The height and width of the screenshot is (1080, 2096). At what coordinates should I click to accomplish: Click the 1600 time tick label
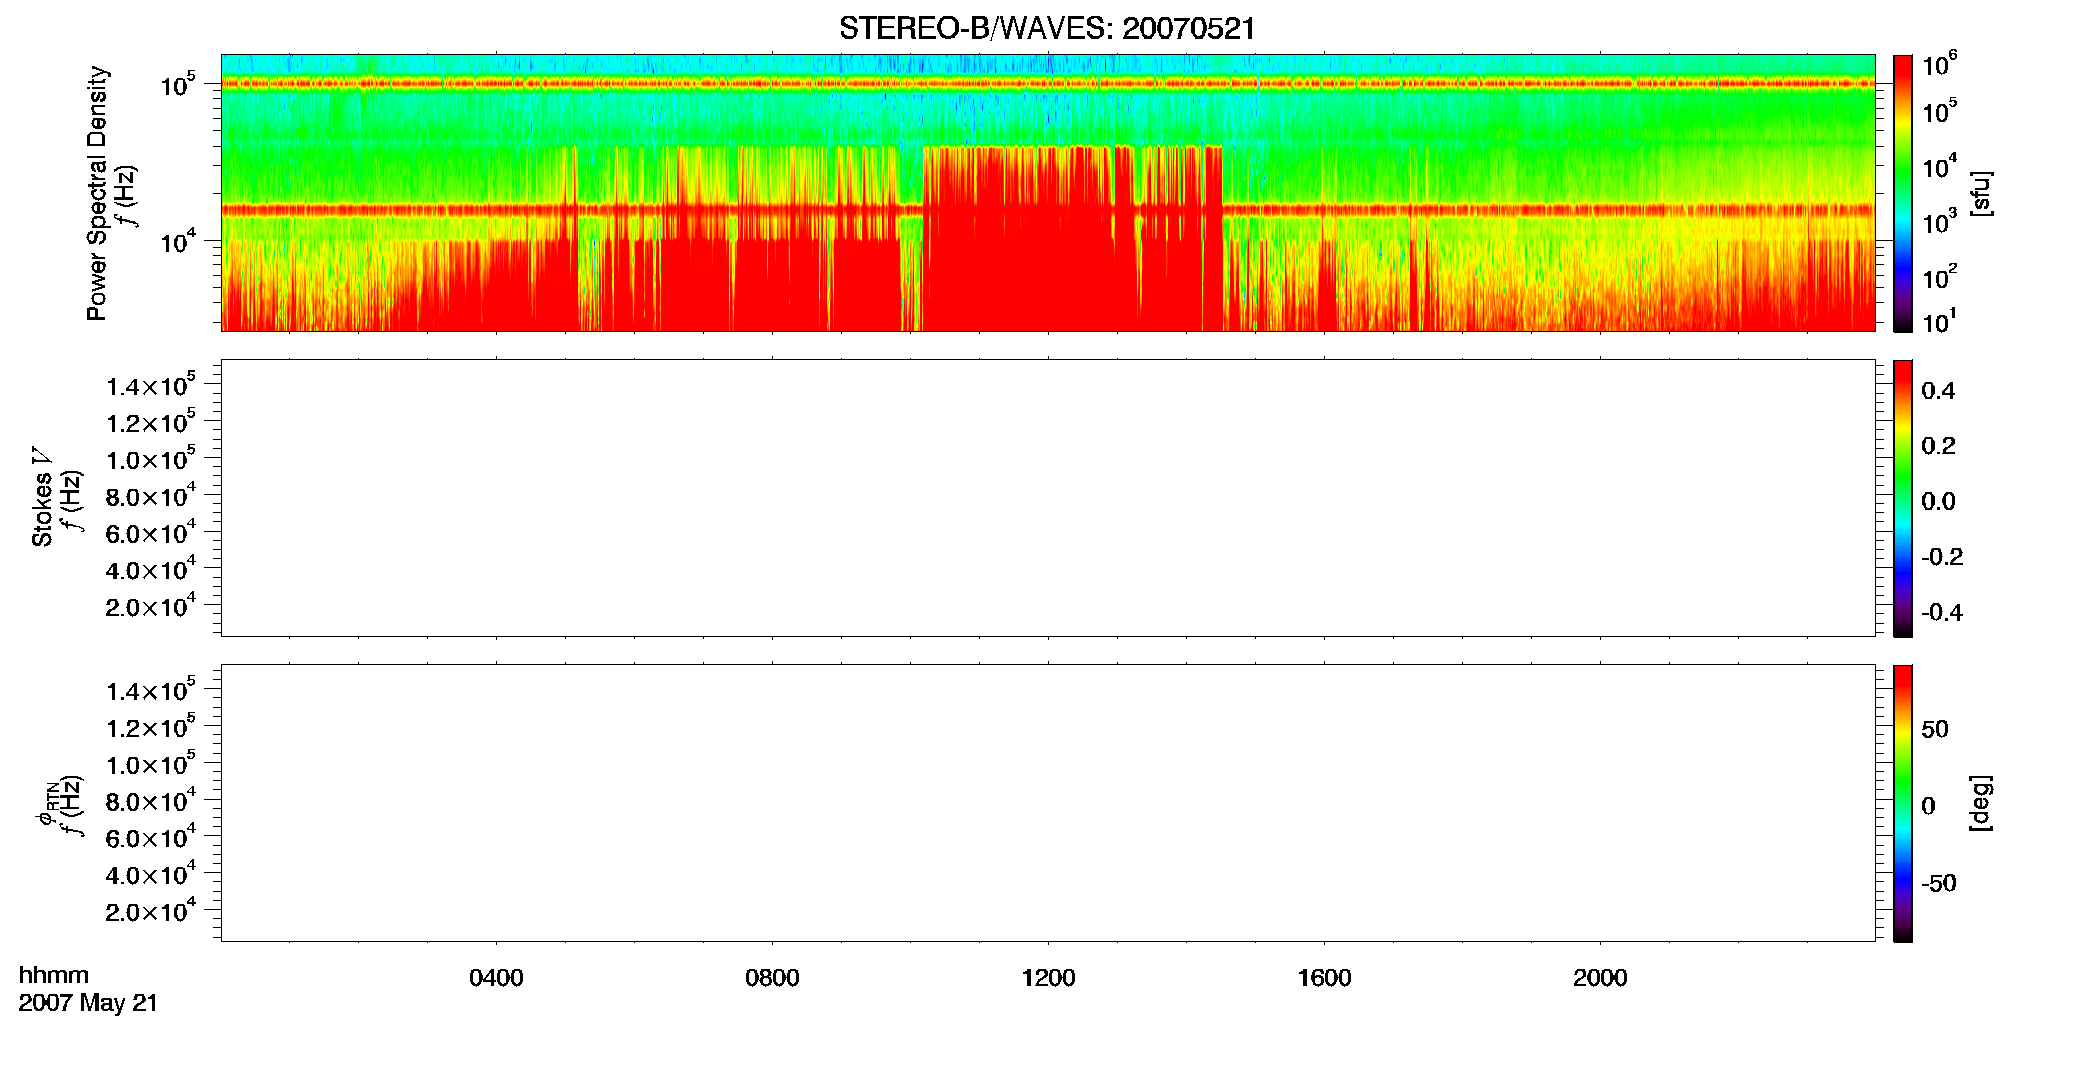(1324, 978)
